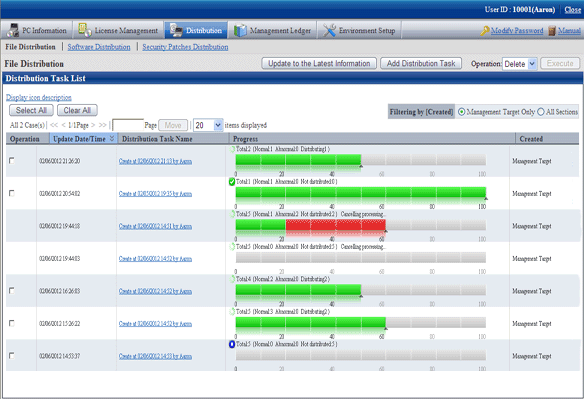Select the Distribution tab
584x399 pixels.
pyautogui.click(x=196, y=30)
